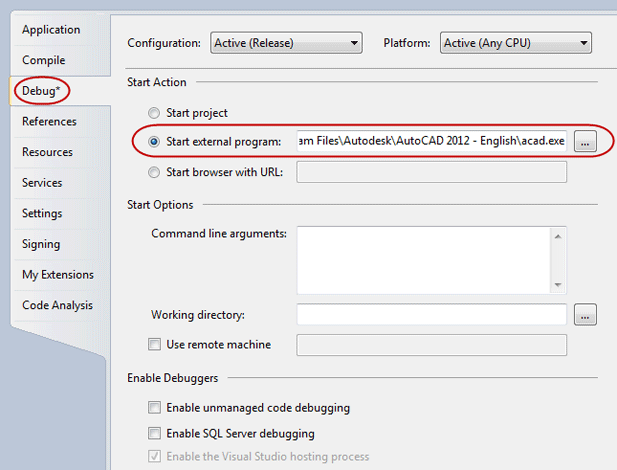Select the Code Analysis tab
617x470 pixels.
pos(57,305)
